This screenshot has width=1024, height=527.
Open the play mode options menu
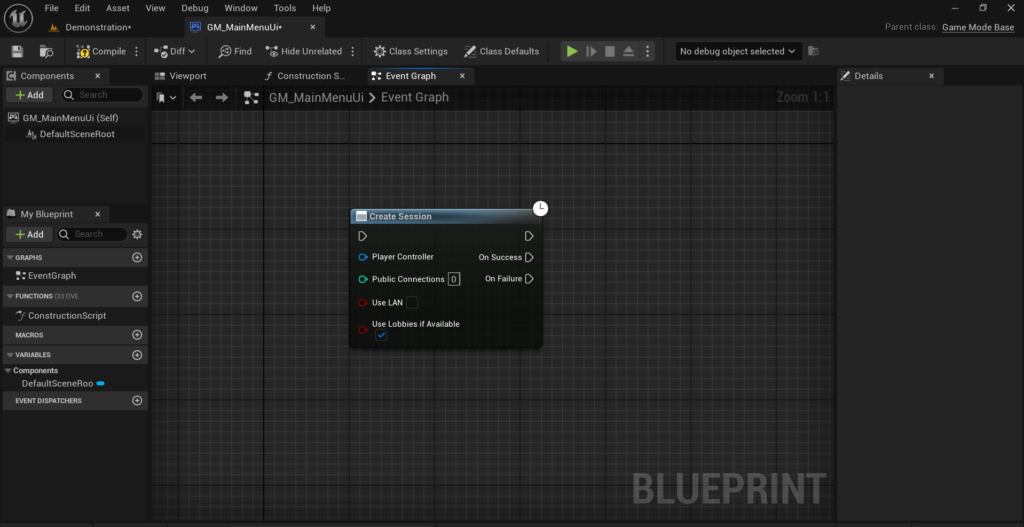(x=647, y=51)
